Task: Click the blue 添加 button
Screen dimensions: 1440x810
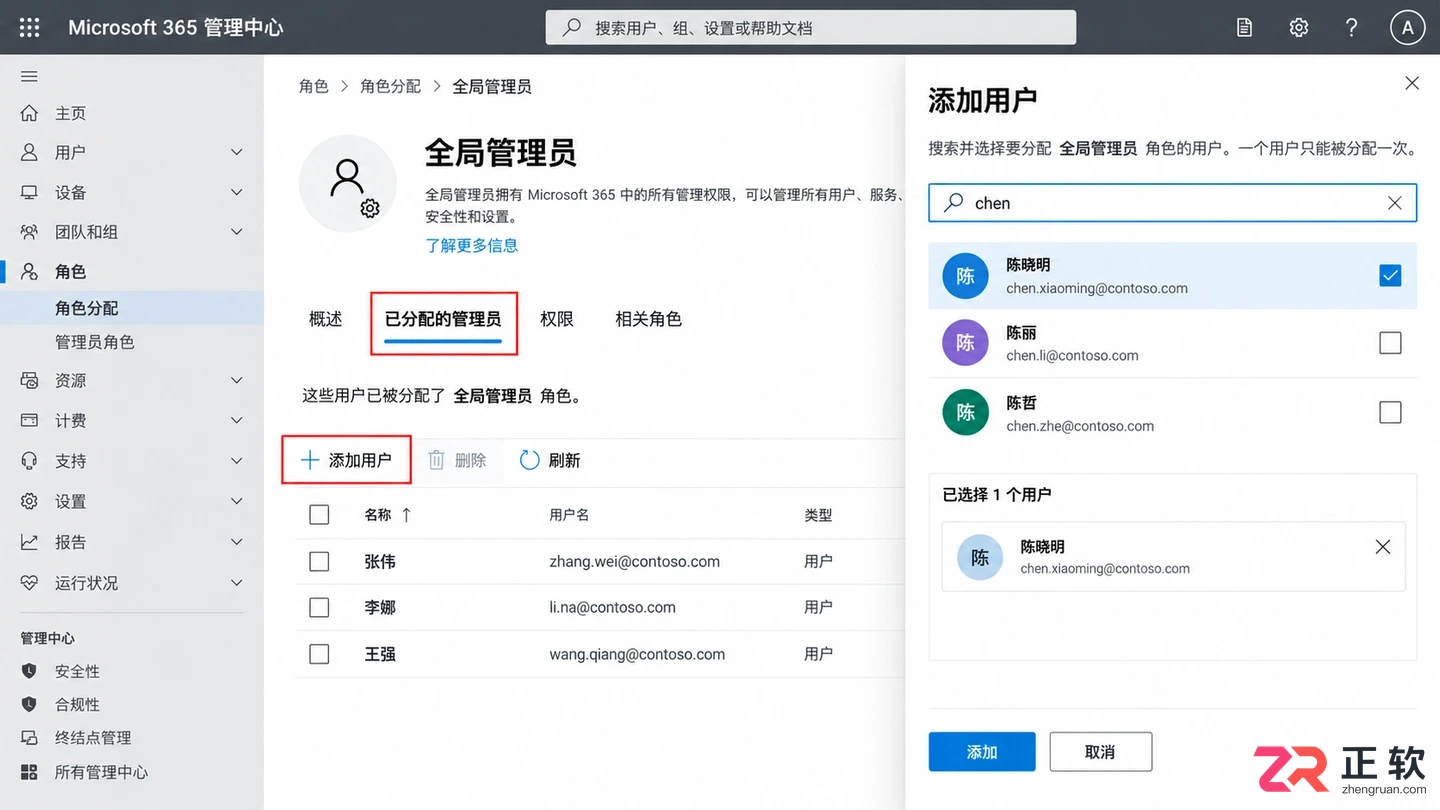Action: point(982,752)
